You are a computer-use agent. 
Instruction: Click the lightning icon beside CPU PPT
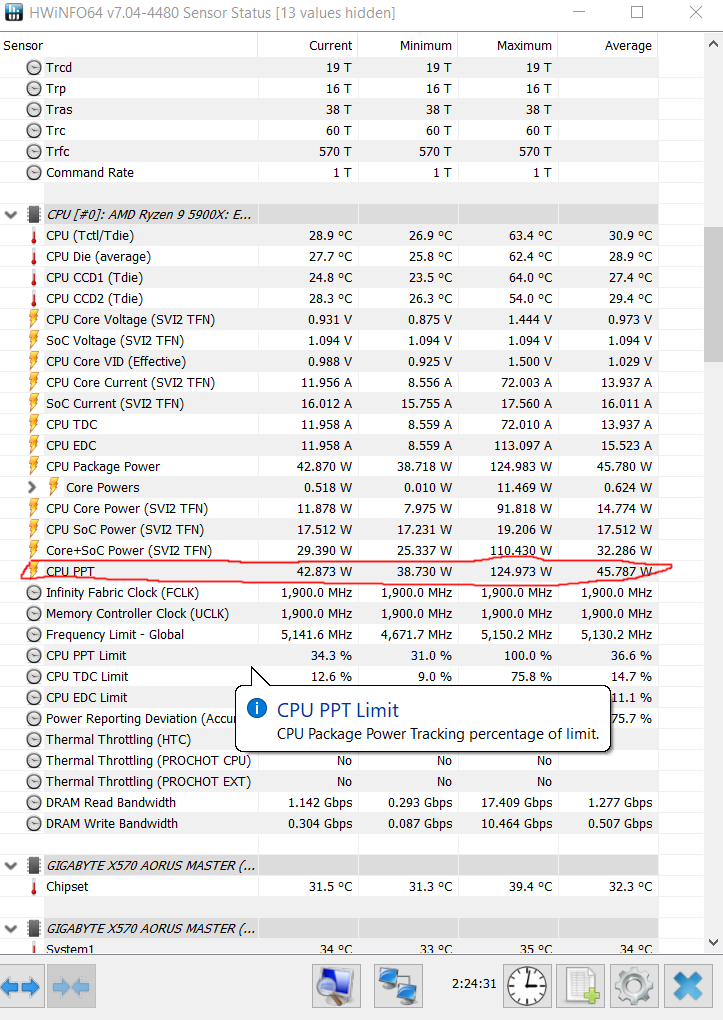point(34,570)
